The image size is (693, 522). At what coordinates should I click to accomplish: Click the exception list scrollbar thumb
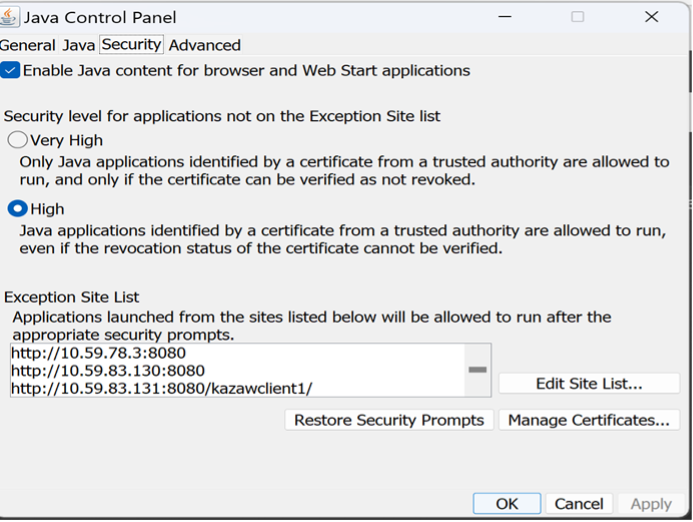477,370
